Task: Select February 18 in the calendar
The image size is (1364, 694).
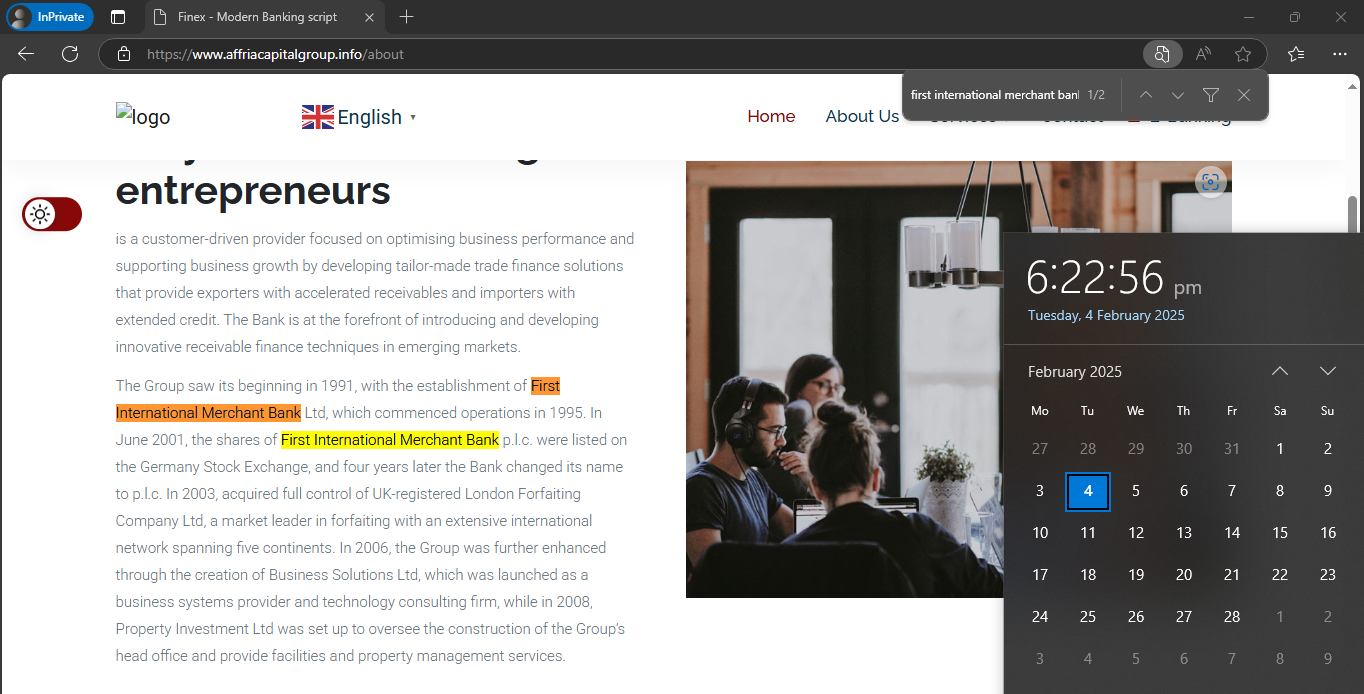Action: [1088, 575]
